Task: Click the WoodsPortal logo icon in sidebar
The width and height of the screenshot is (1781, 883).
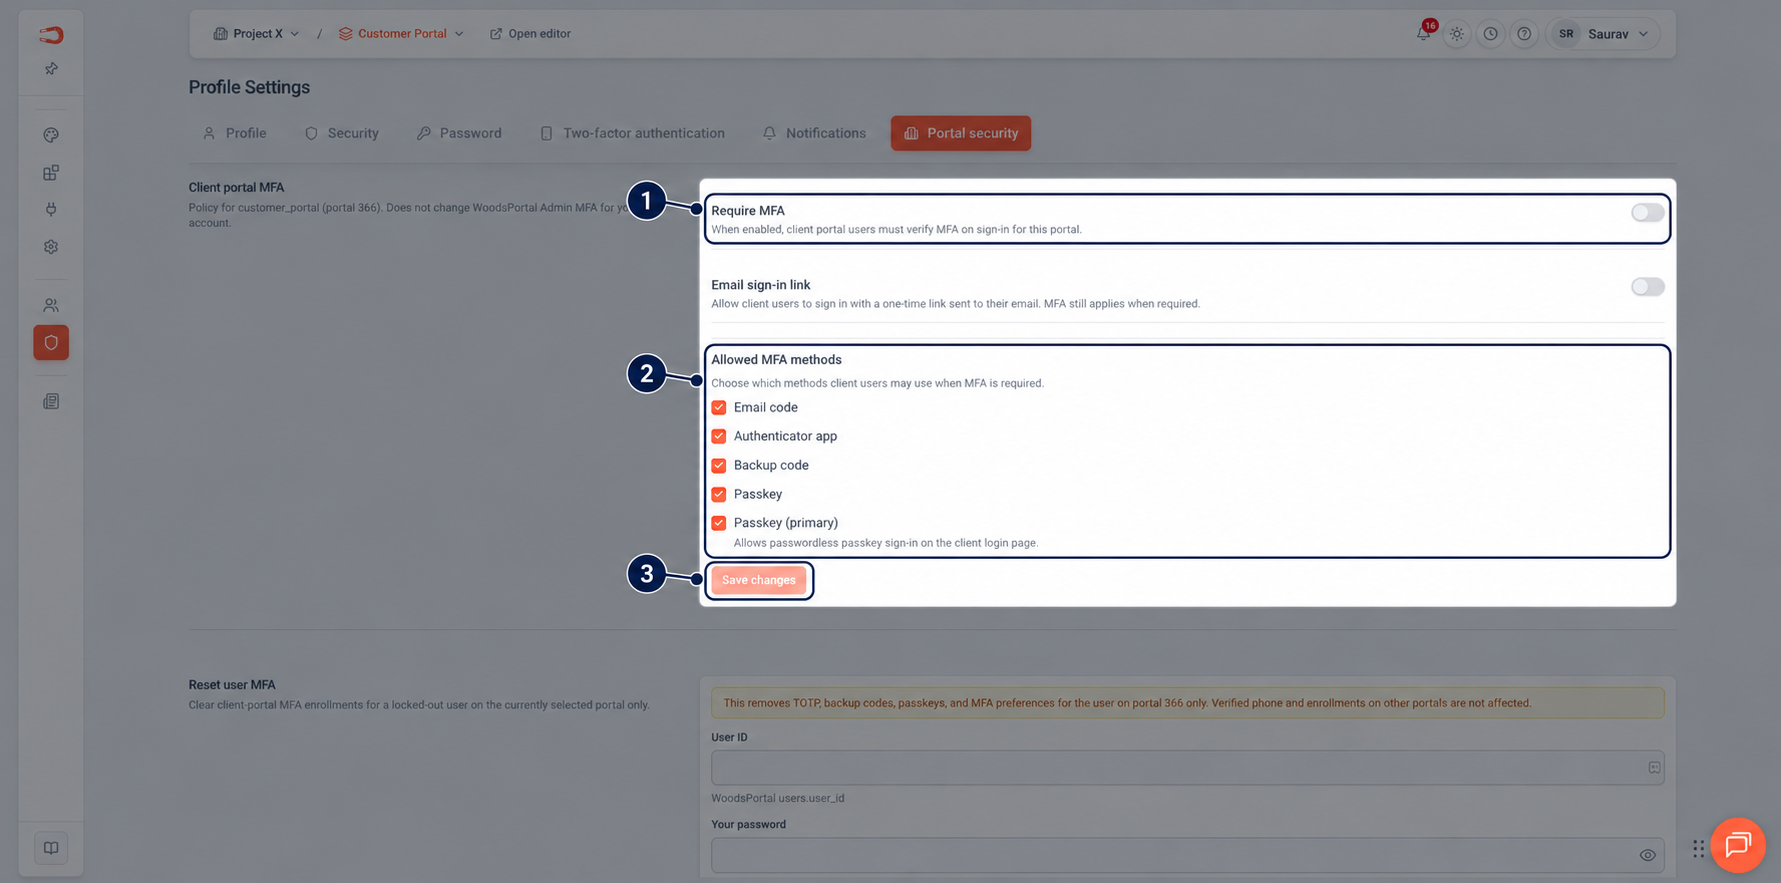Action: [51, 35]
